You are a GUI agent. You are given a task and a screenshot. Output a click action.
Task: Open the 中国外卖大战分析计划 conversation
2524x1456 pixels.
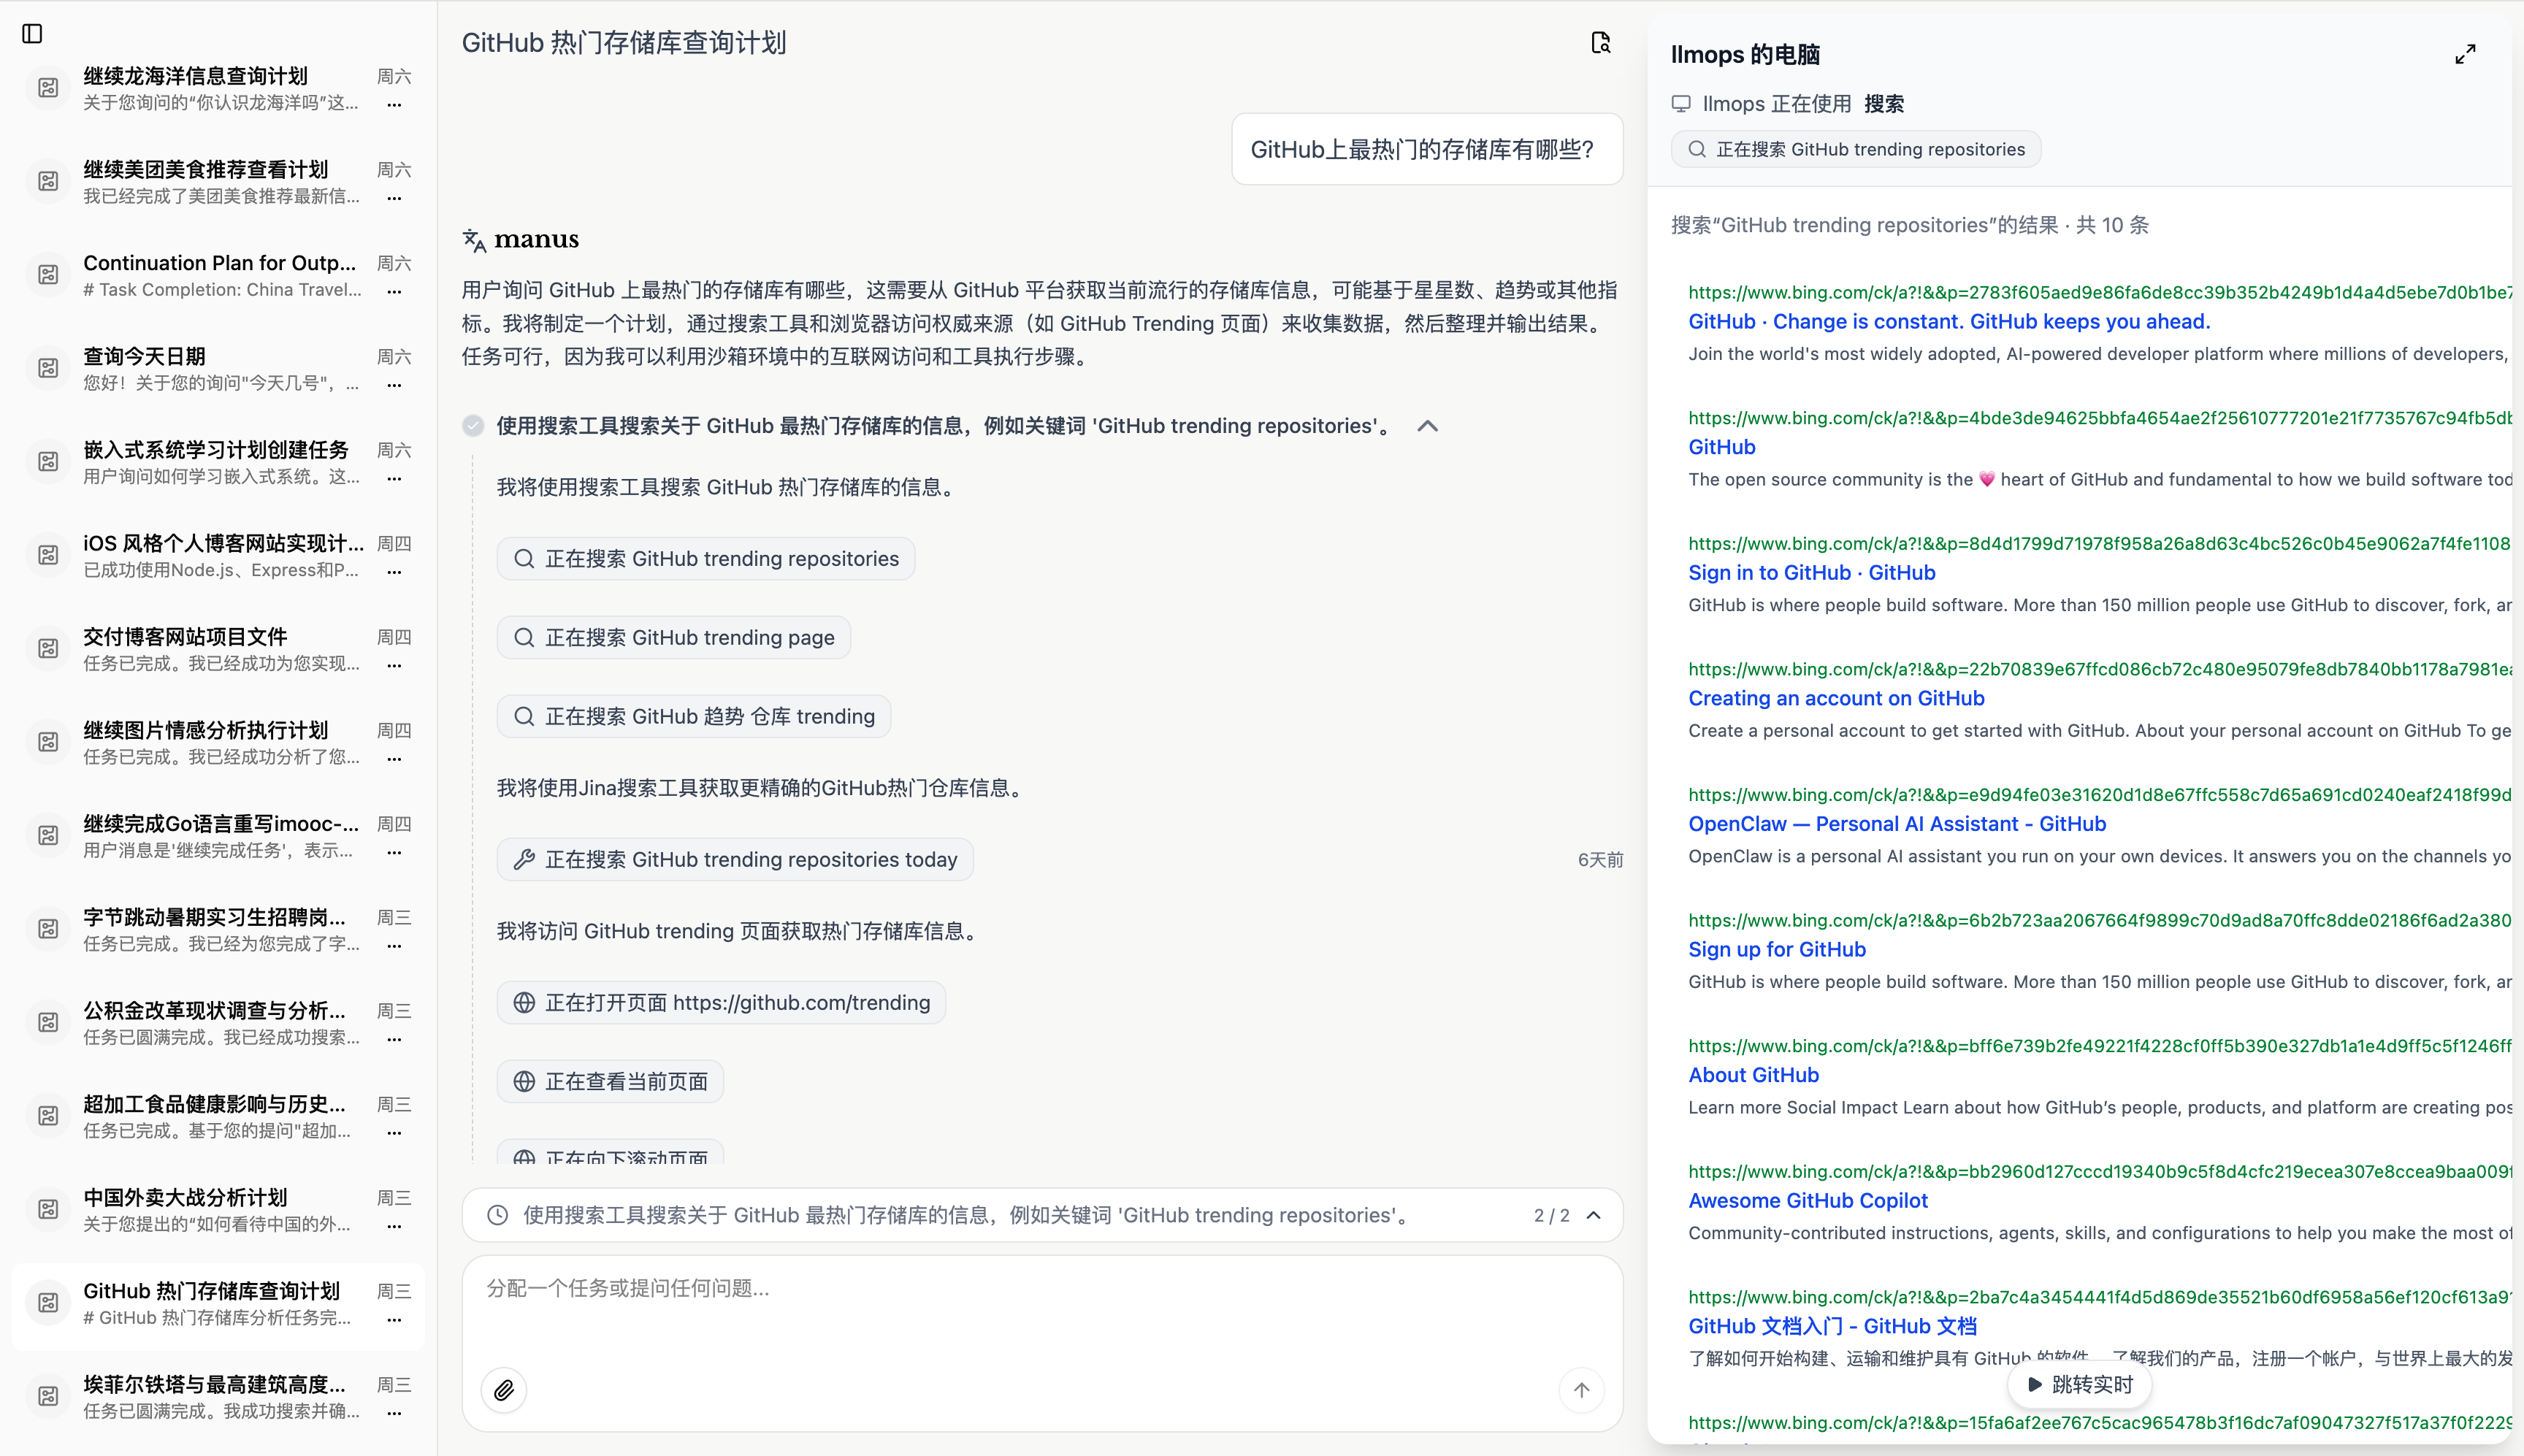218,1210
